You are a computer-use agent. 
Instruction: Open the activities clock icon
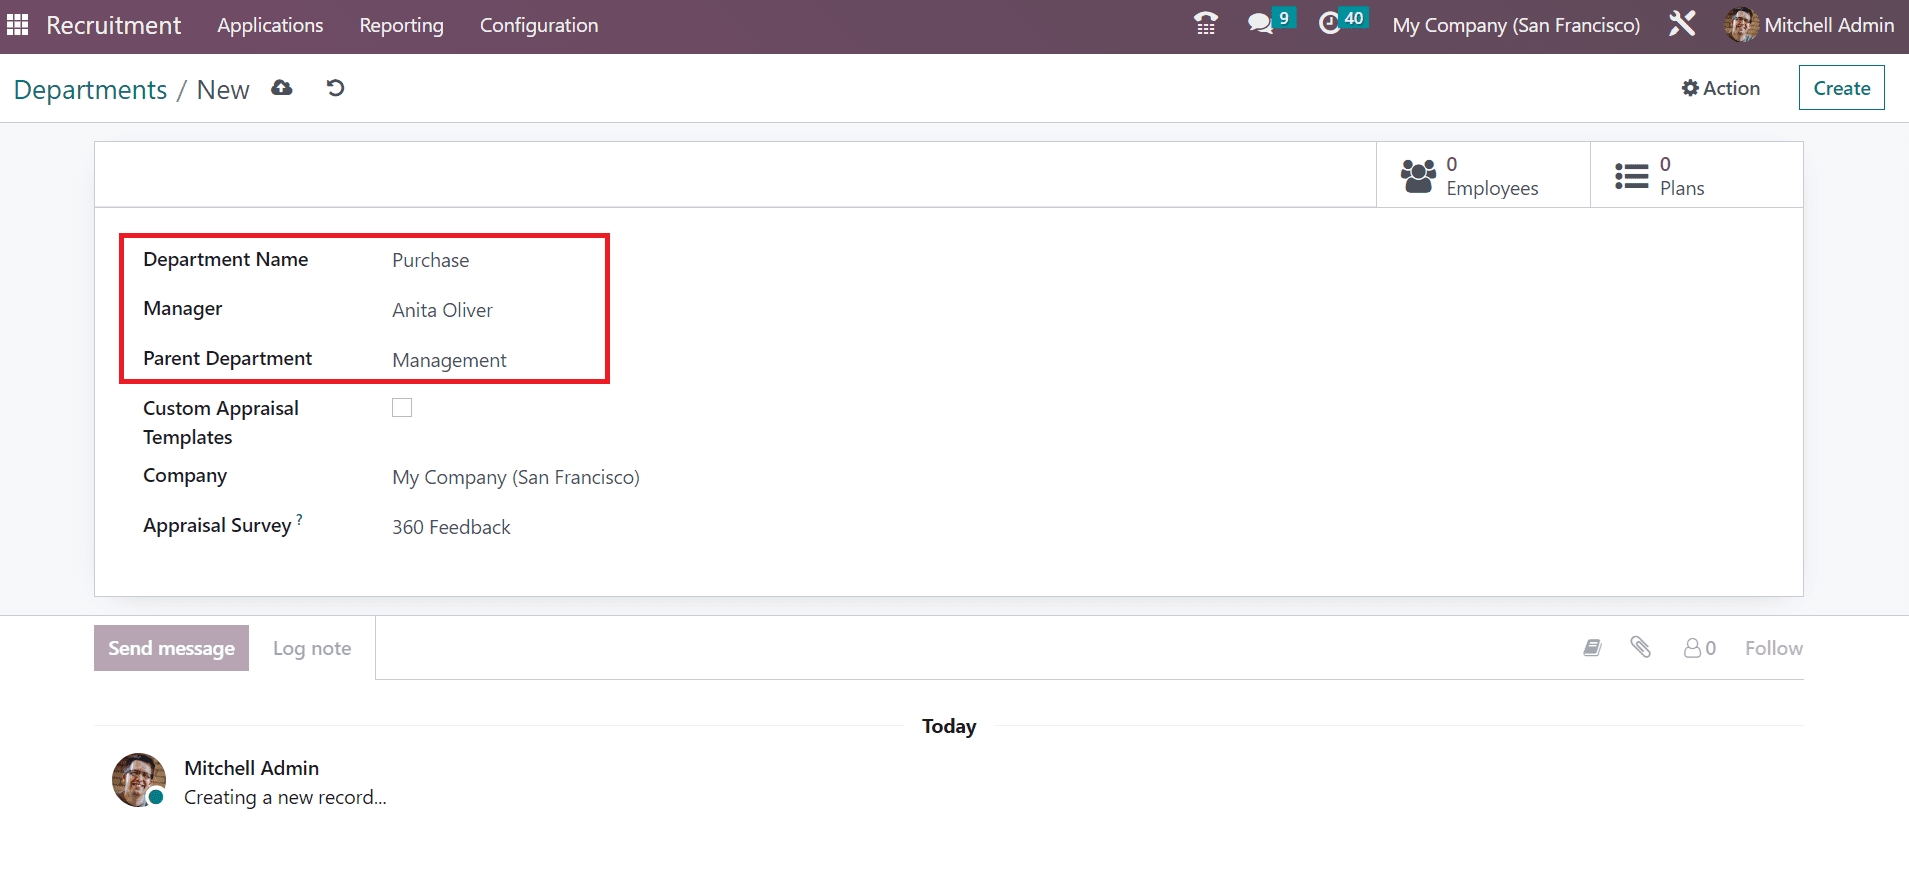coord(1329,24)
